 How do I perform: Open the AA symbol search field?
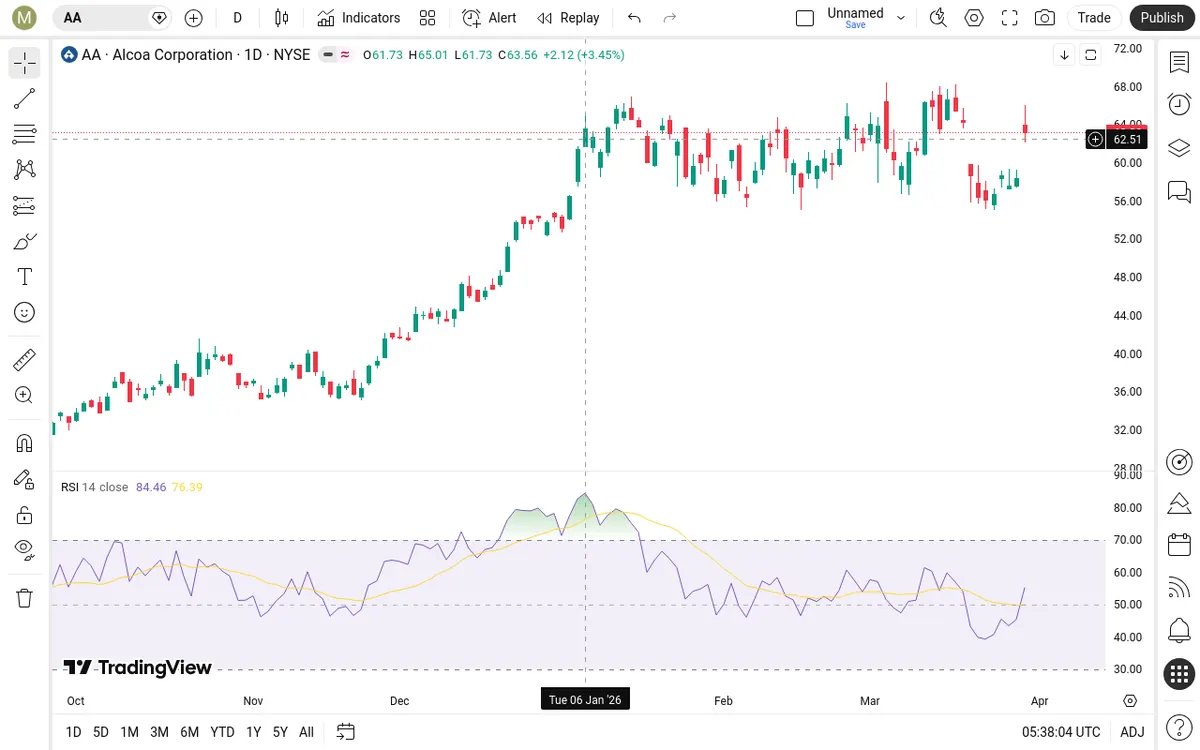tap(112, 17)
